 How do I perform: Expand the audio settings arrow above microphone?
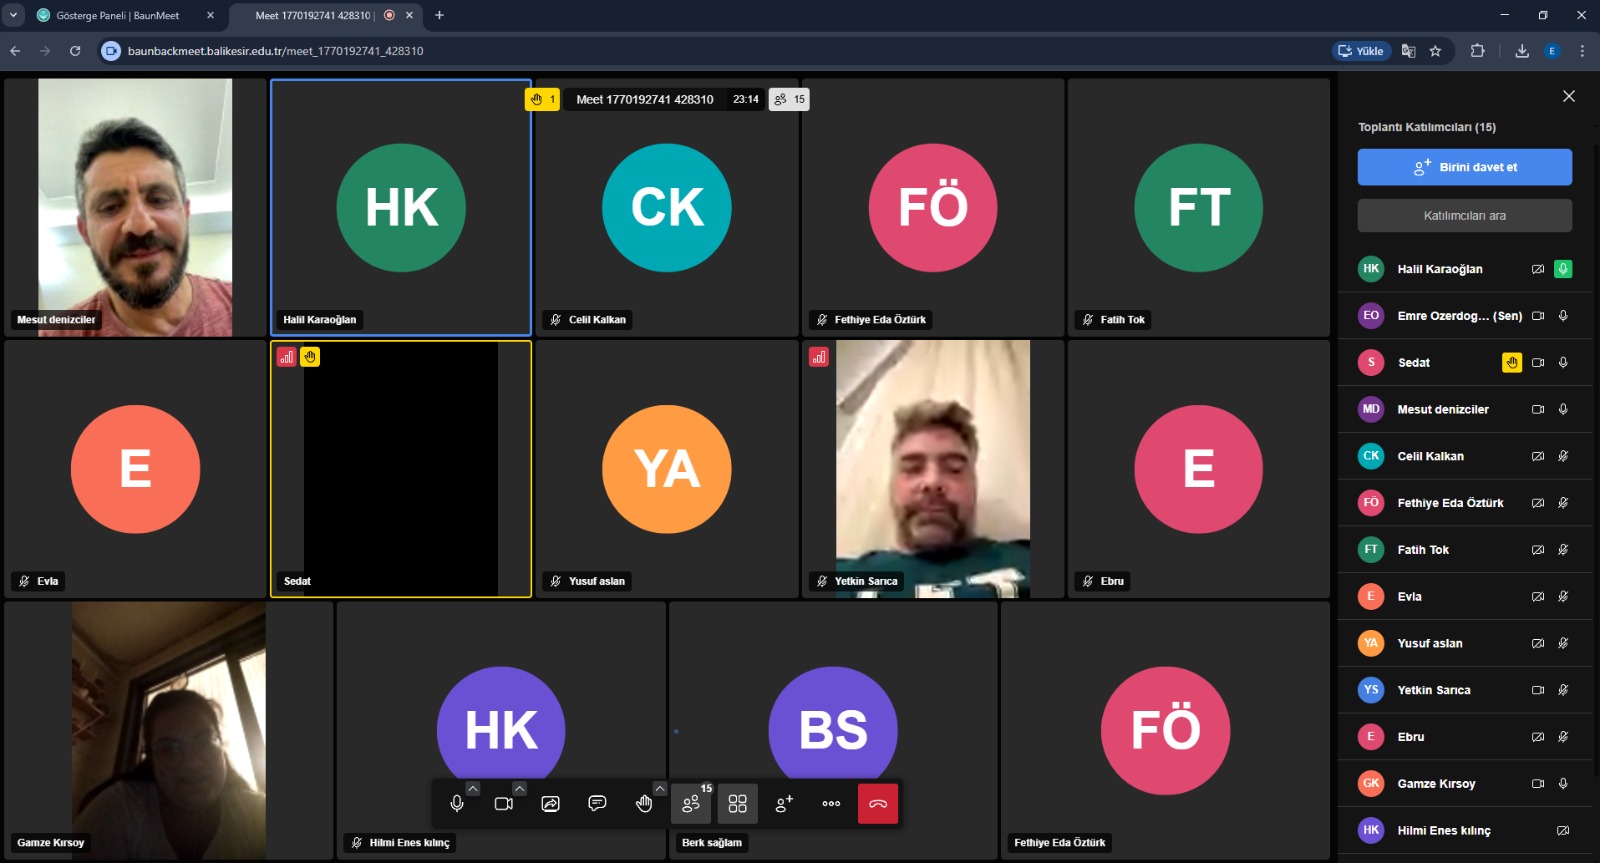click(473, 788)
